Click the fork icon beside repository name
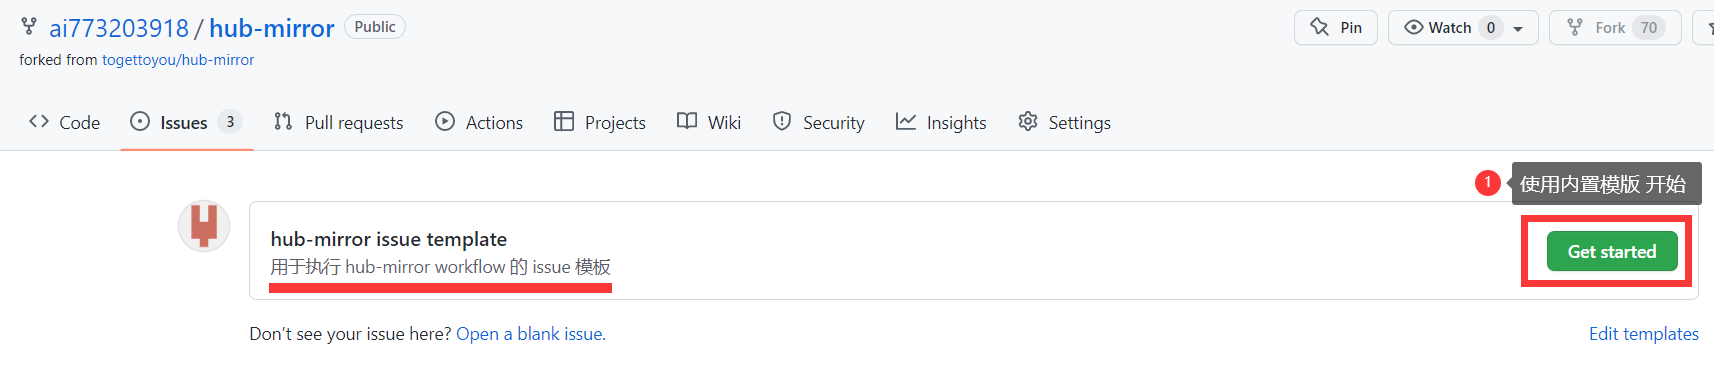Image resolution: width=1714 pixels, height=371 pixels. pyautogui.click(x=29, y=27)
